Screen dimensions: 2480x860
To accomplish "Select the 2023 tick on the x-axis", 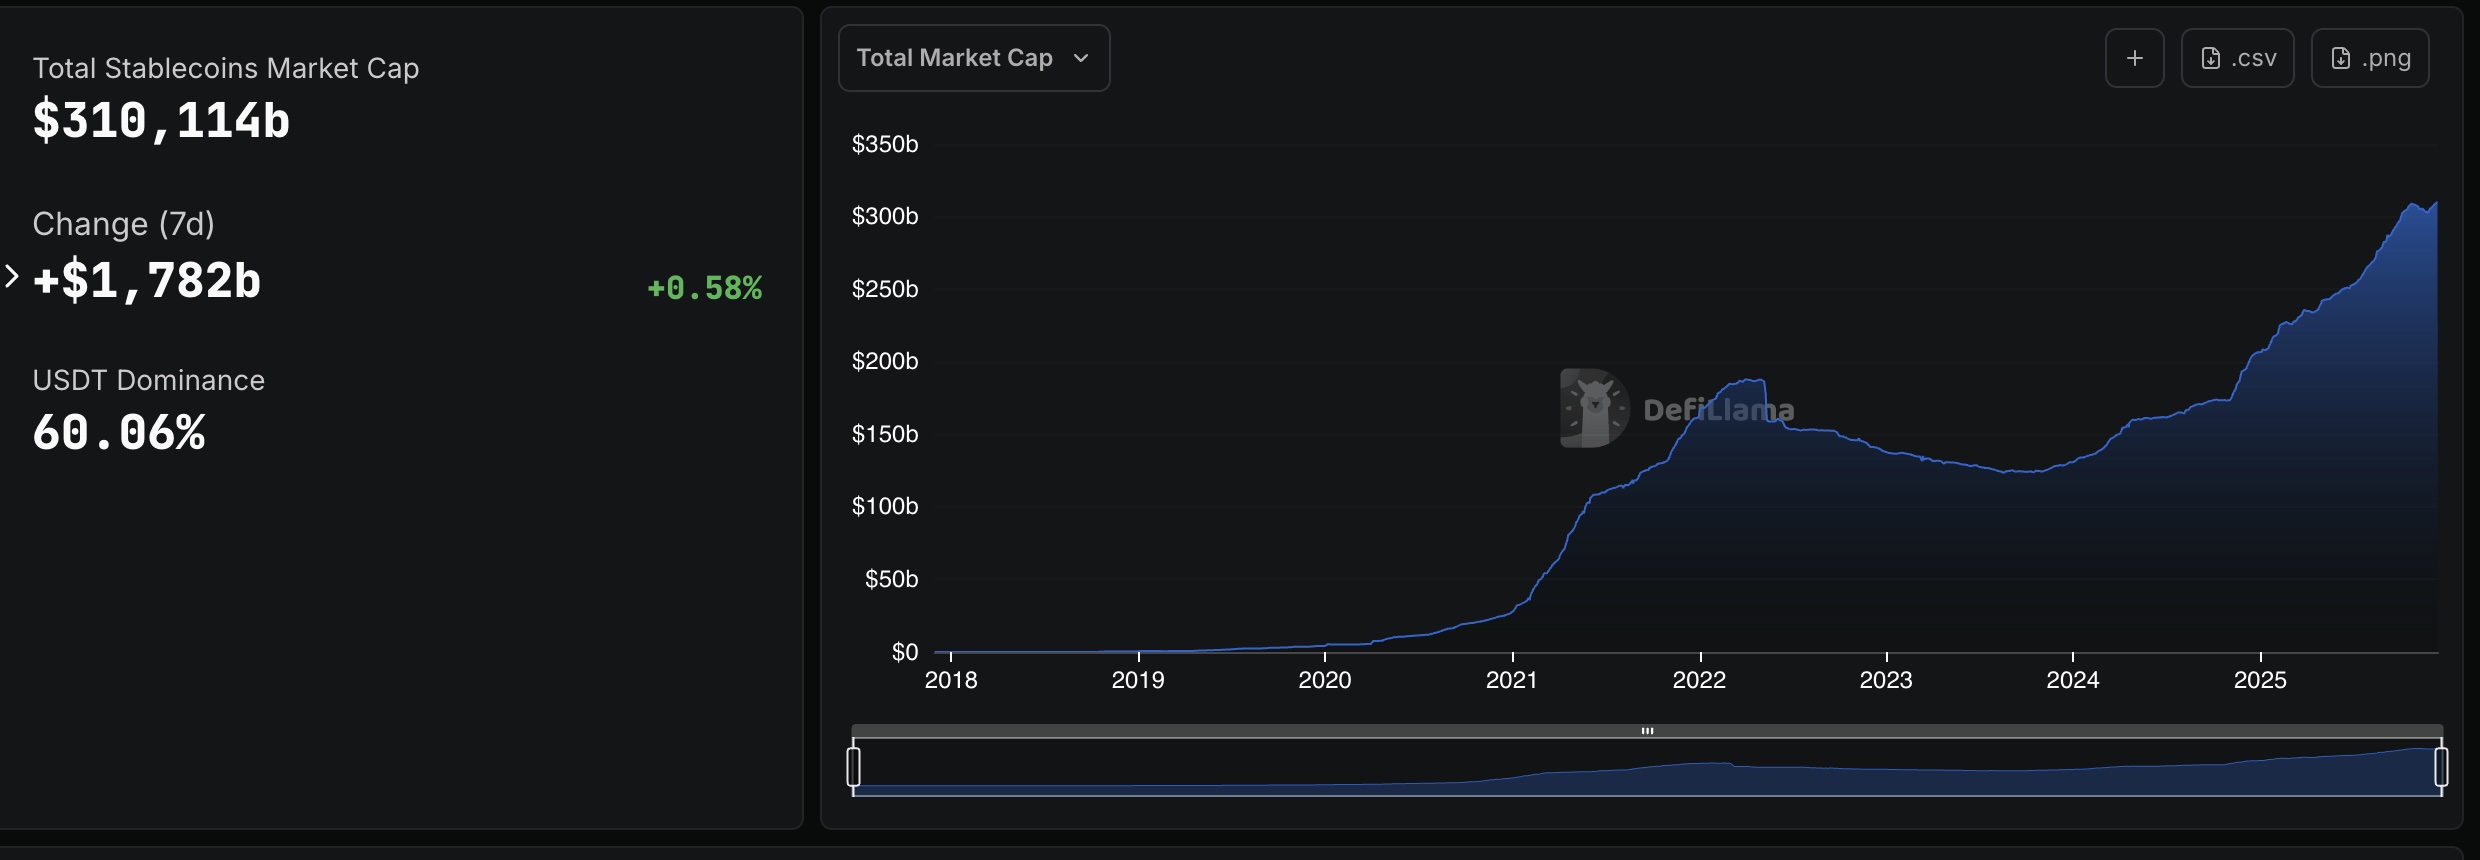I will point(1885,680).
